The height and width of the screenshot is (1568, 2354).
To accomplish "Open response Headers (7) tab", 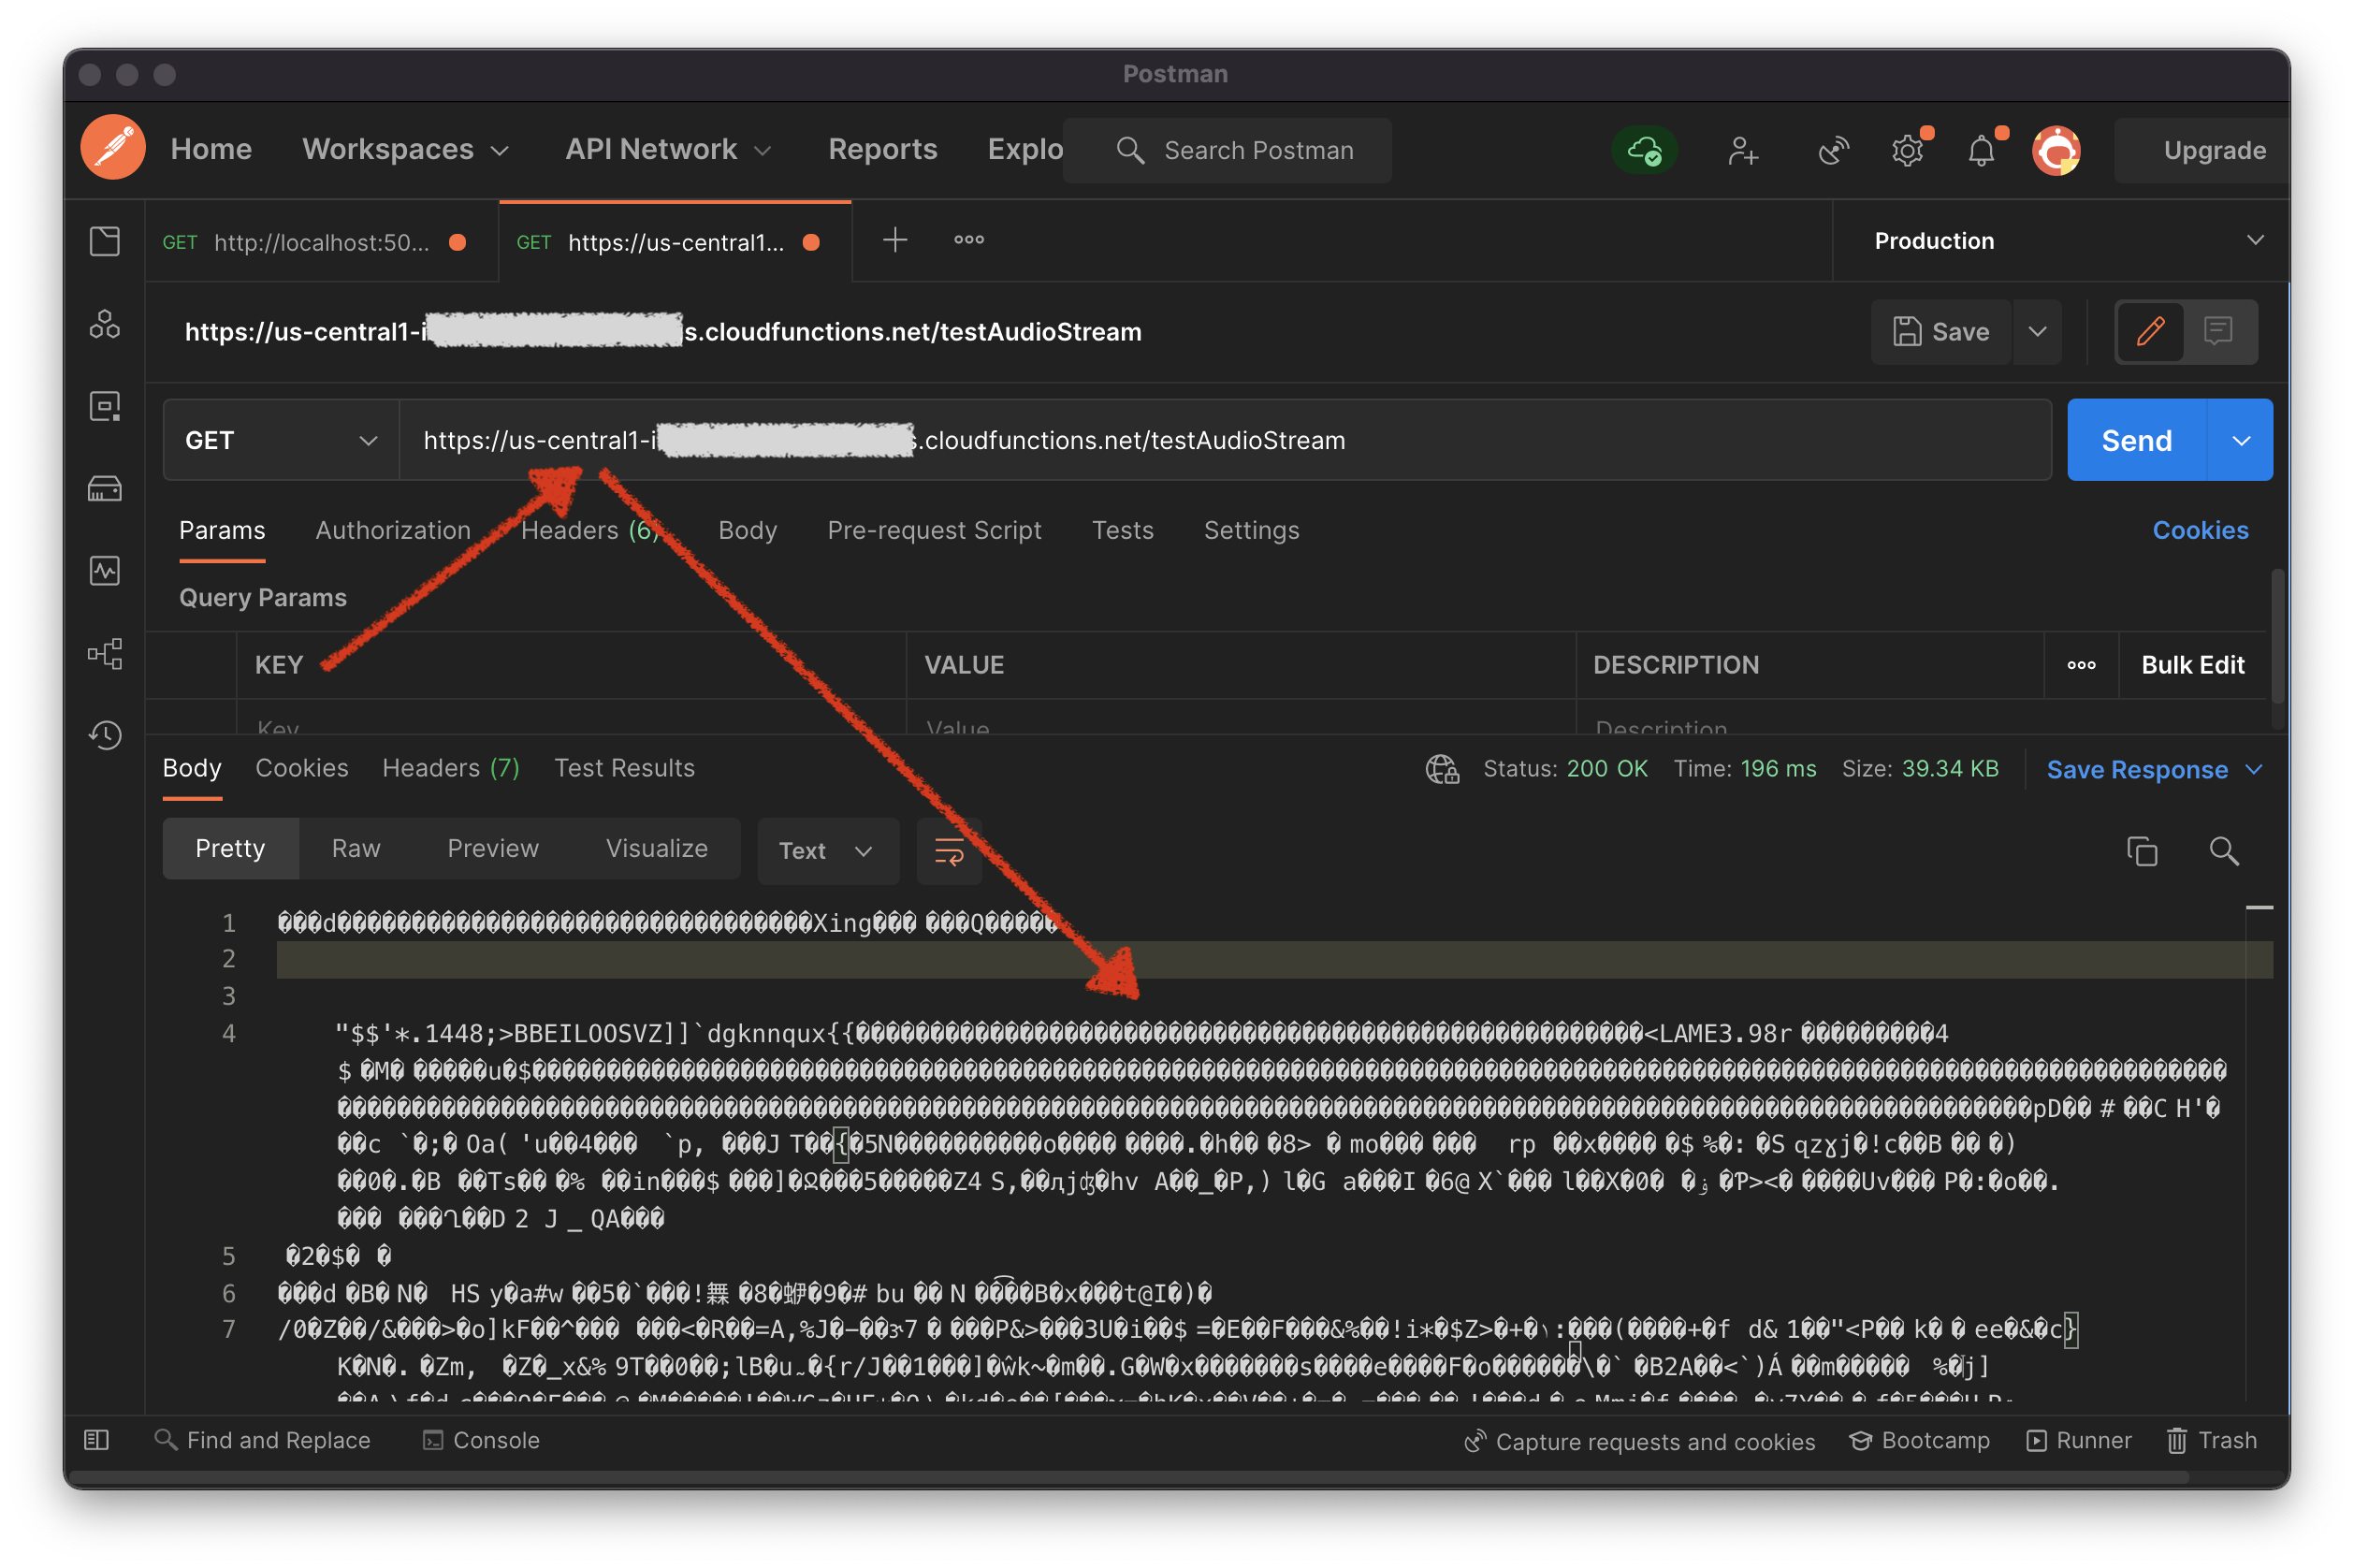I will pos(451,768).
